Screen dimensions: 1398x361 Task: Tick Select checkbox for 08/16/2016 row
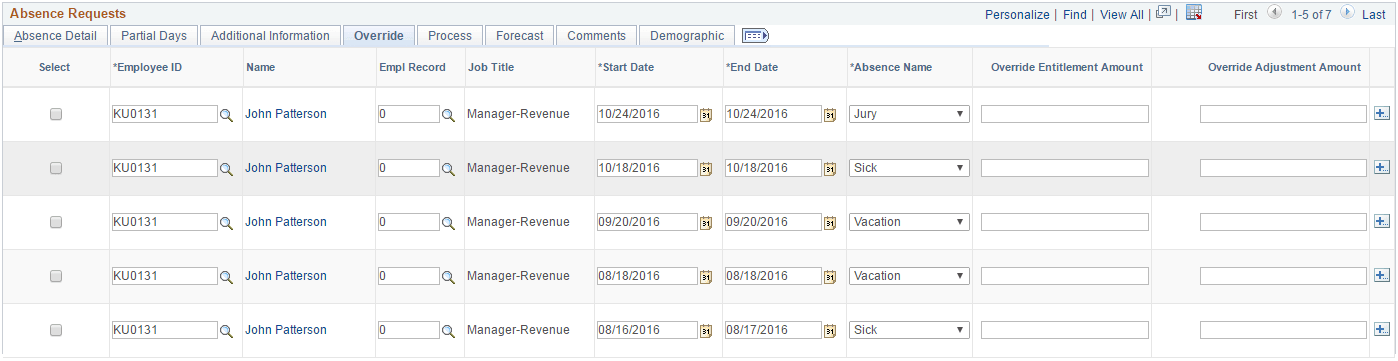tap(56, 330)
